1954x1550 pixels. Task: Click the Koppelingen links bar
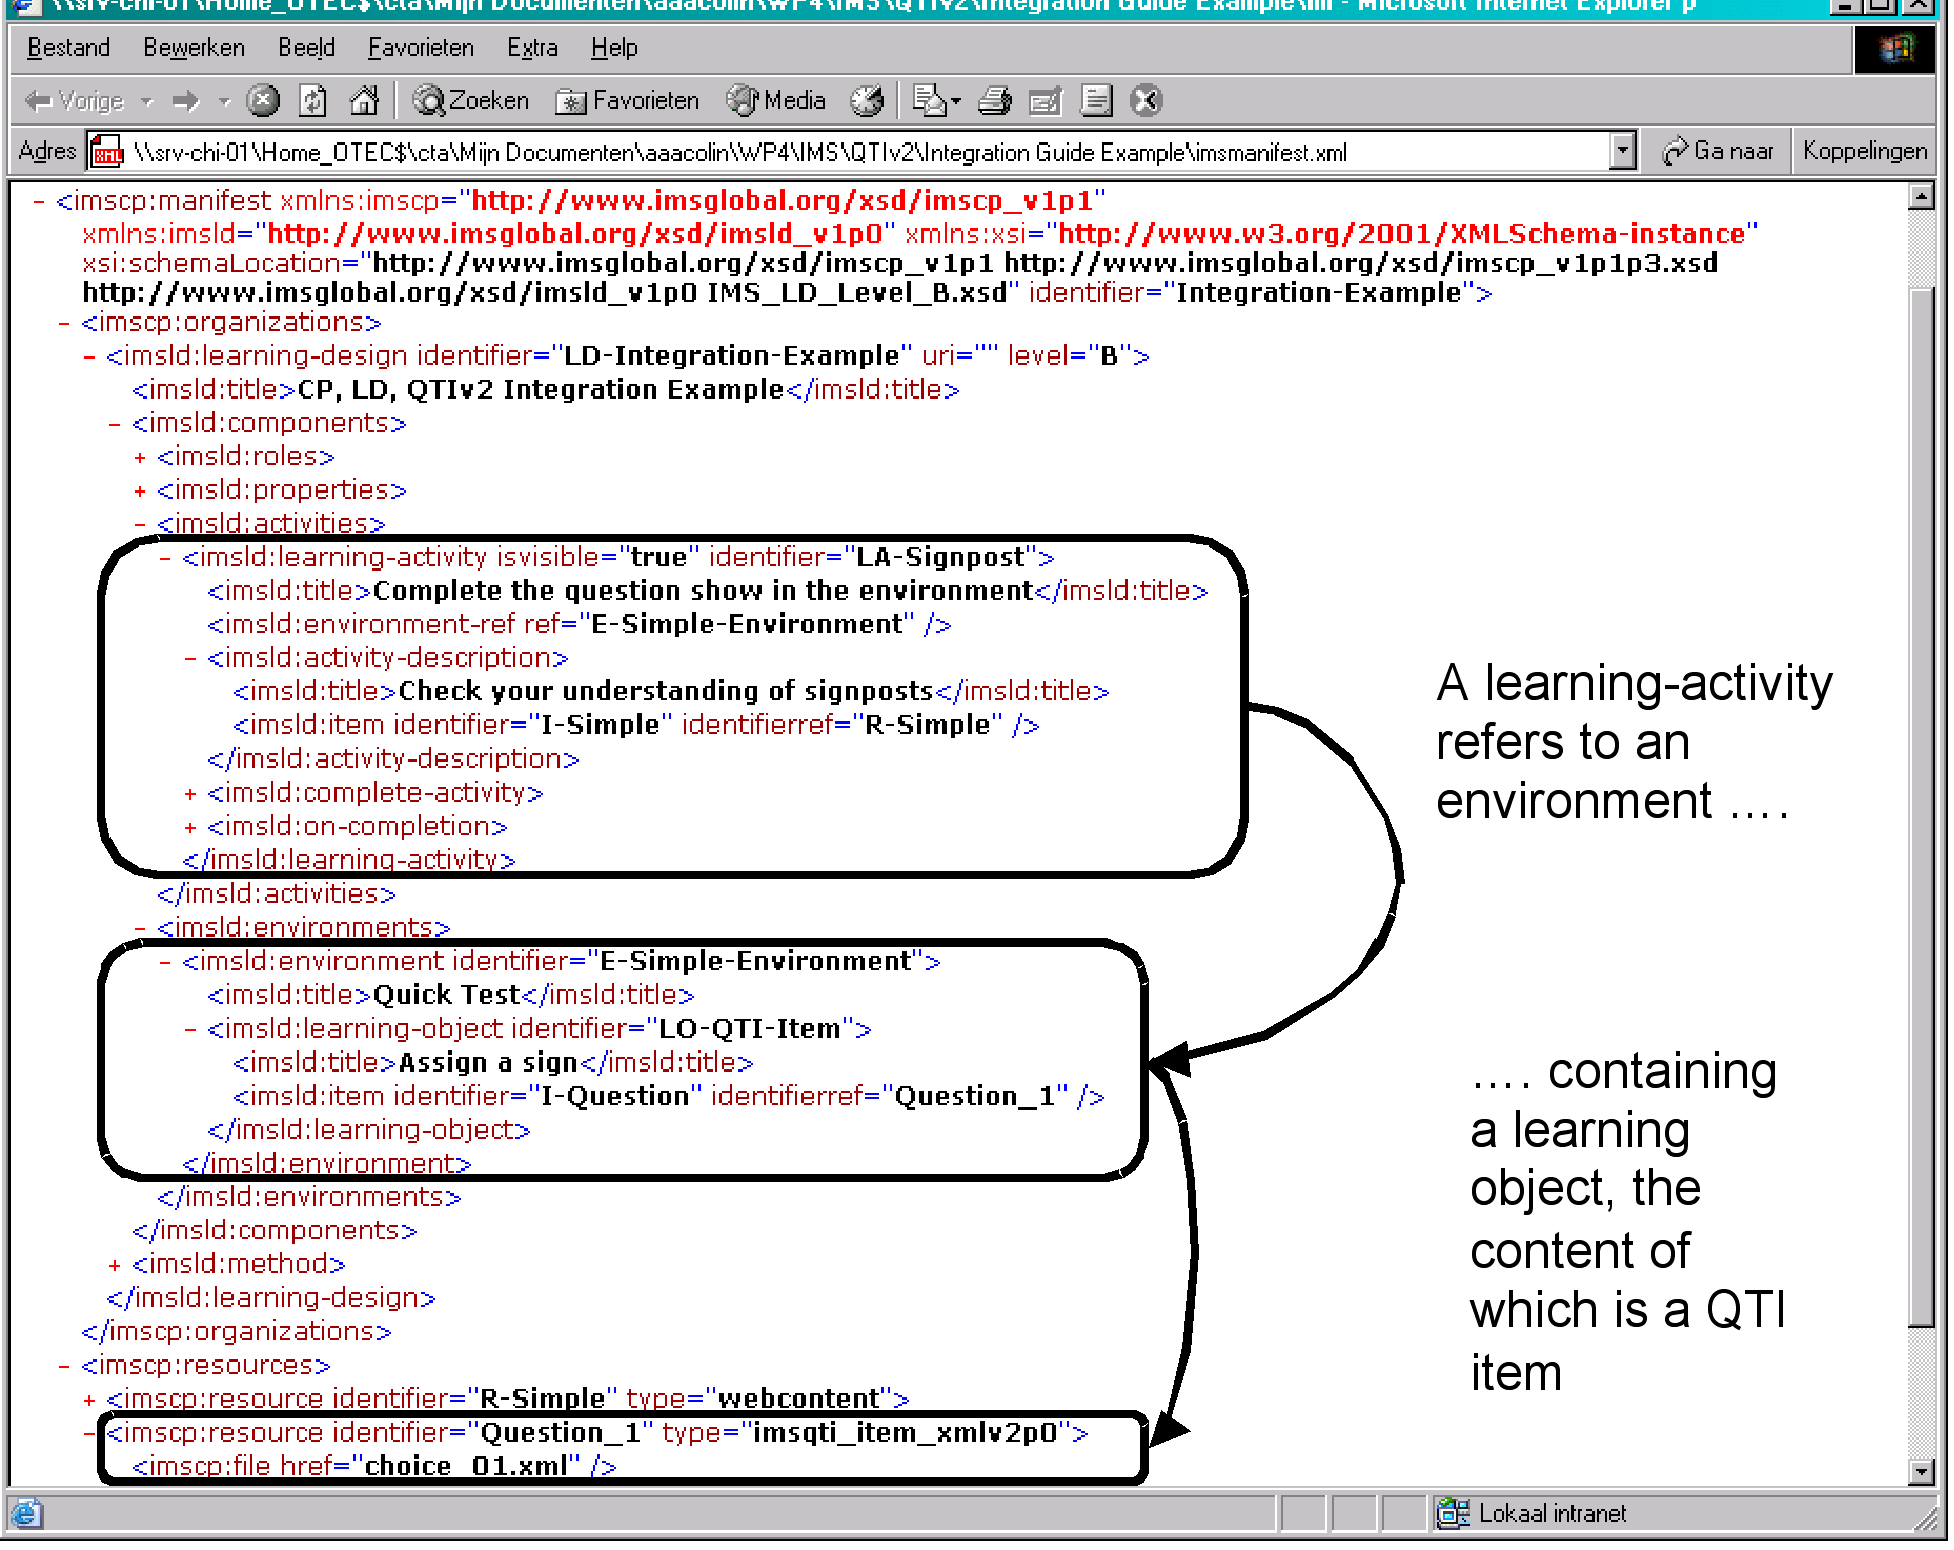(x=1864, y=152)
